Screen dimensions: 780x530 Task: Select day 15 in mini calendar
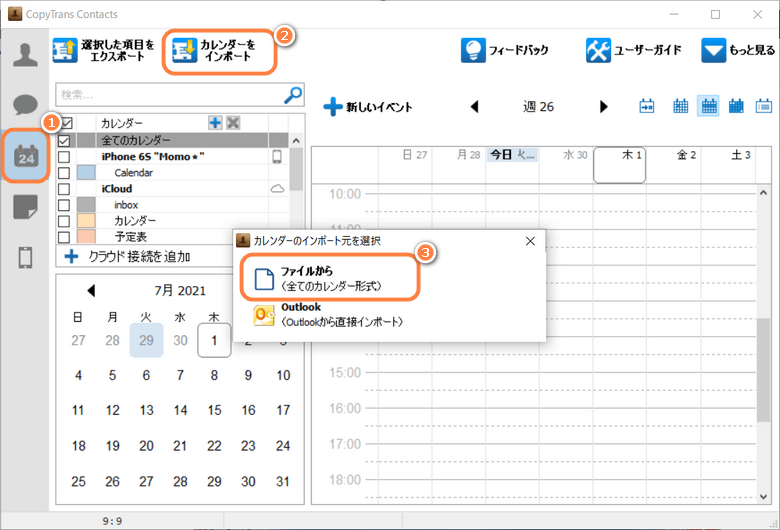click(x=214, y=411)
